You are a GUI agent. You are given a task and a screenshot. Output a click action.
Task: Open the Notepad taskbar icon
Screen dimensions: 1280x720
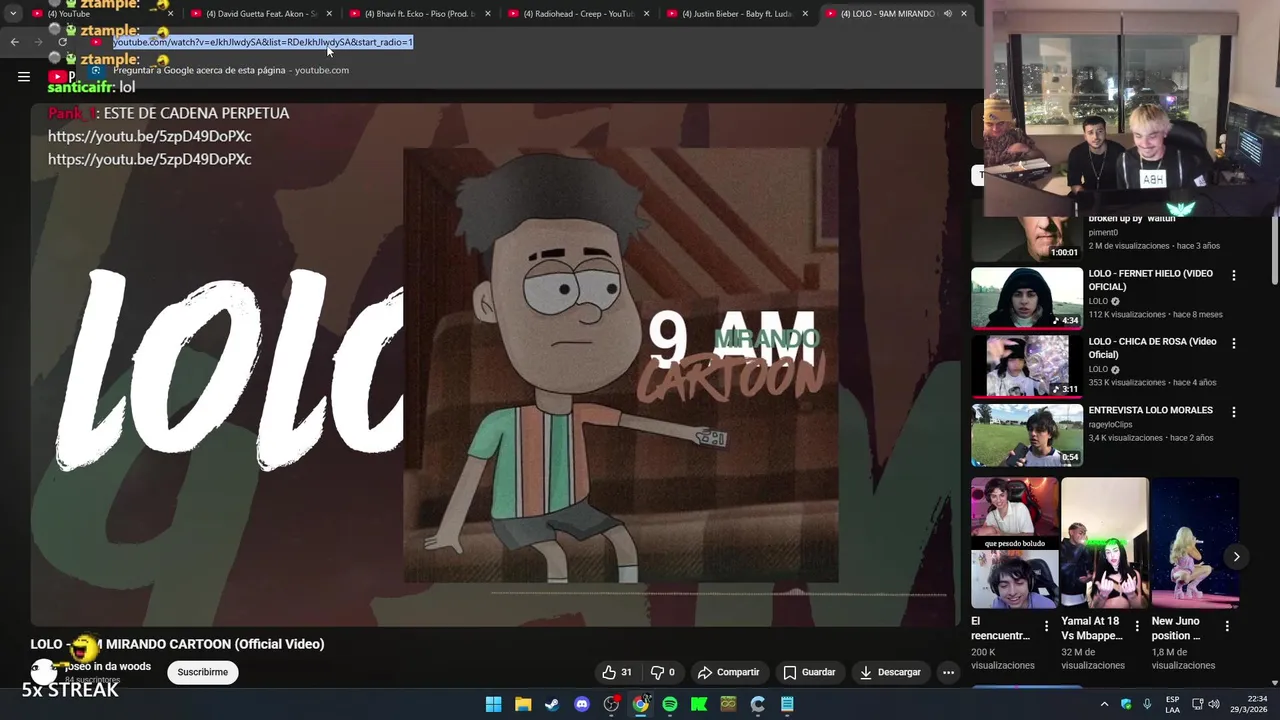(787, 704)
